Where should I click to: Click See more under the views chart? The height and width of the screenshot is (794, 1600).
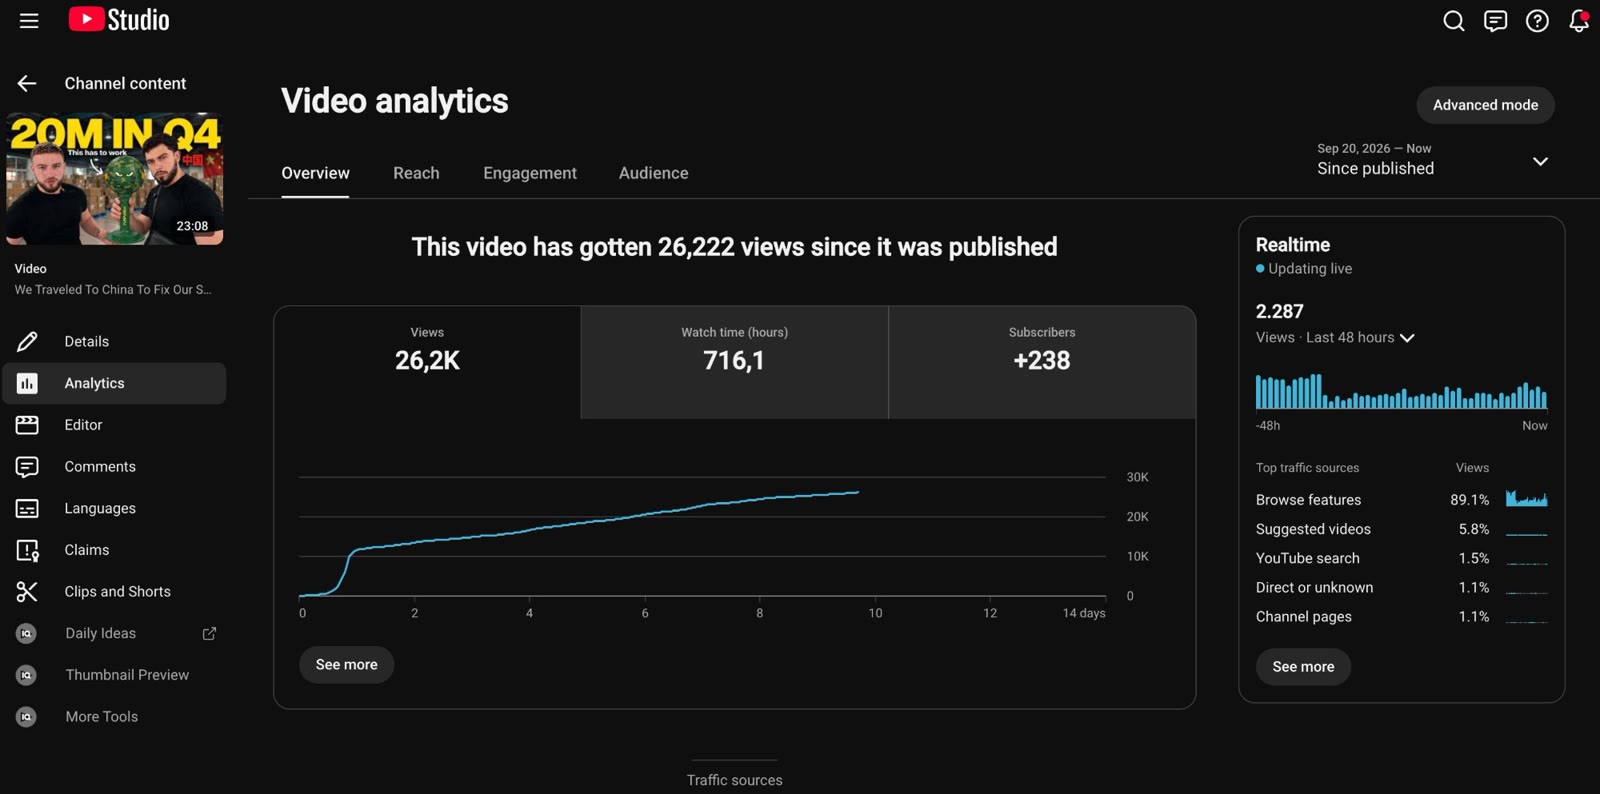coord(346,665)
